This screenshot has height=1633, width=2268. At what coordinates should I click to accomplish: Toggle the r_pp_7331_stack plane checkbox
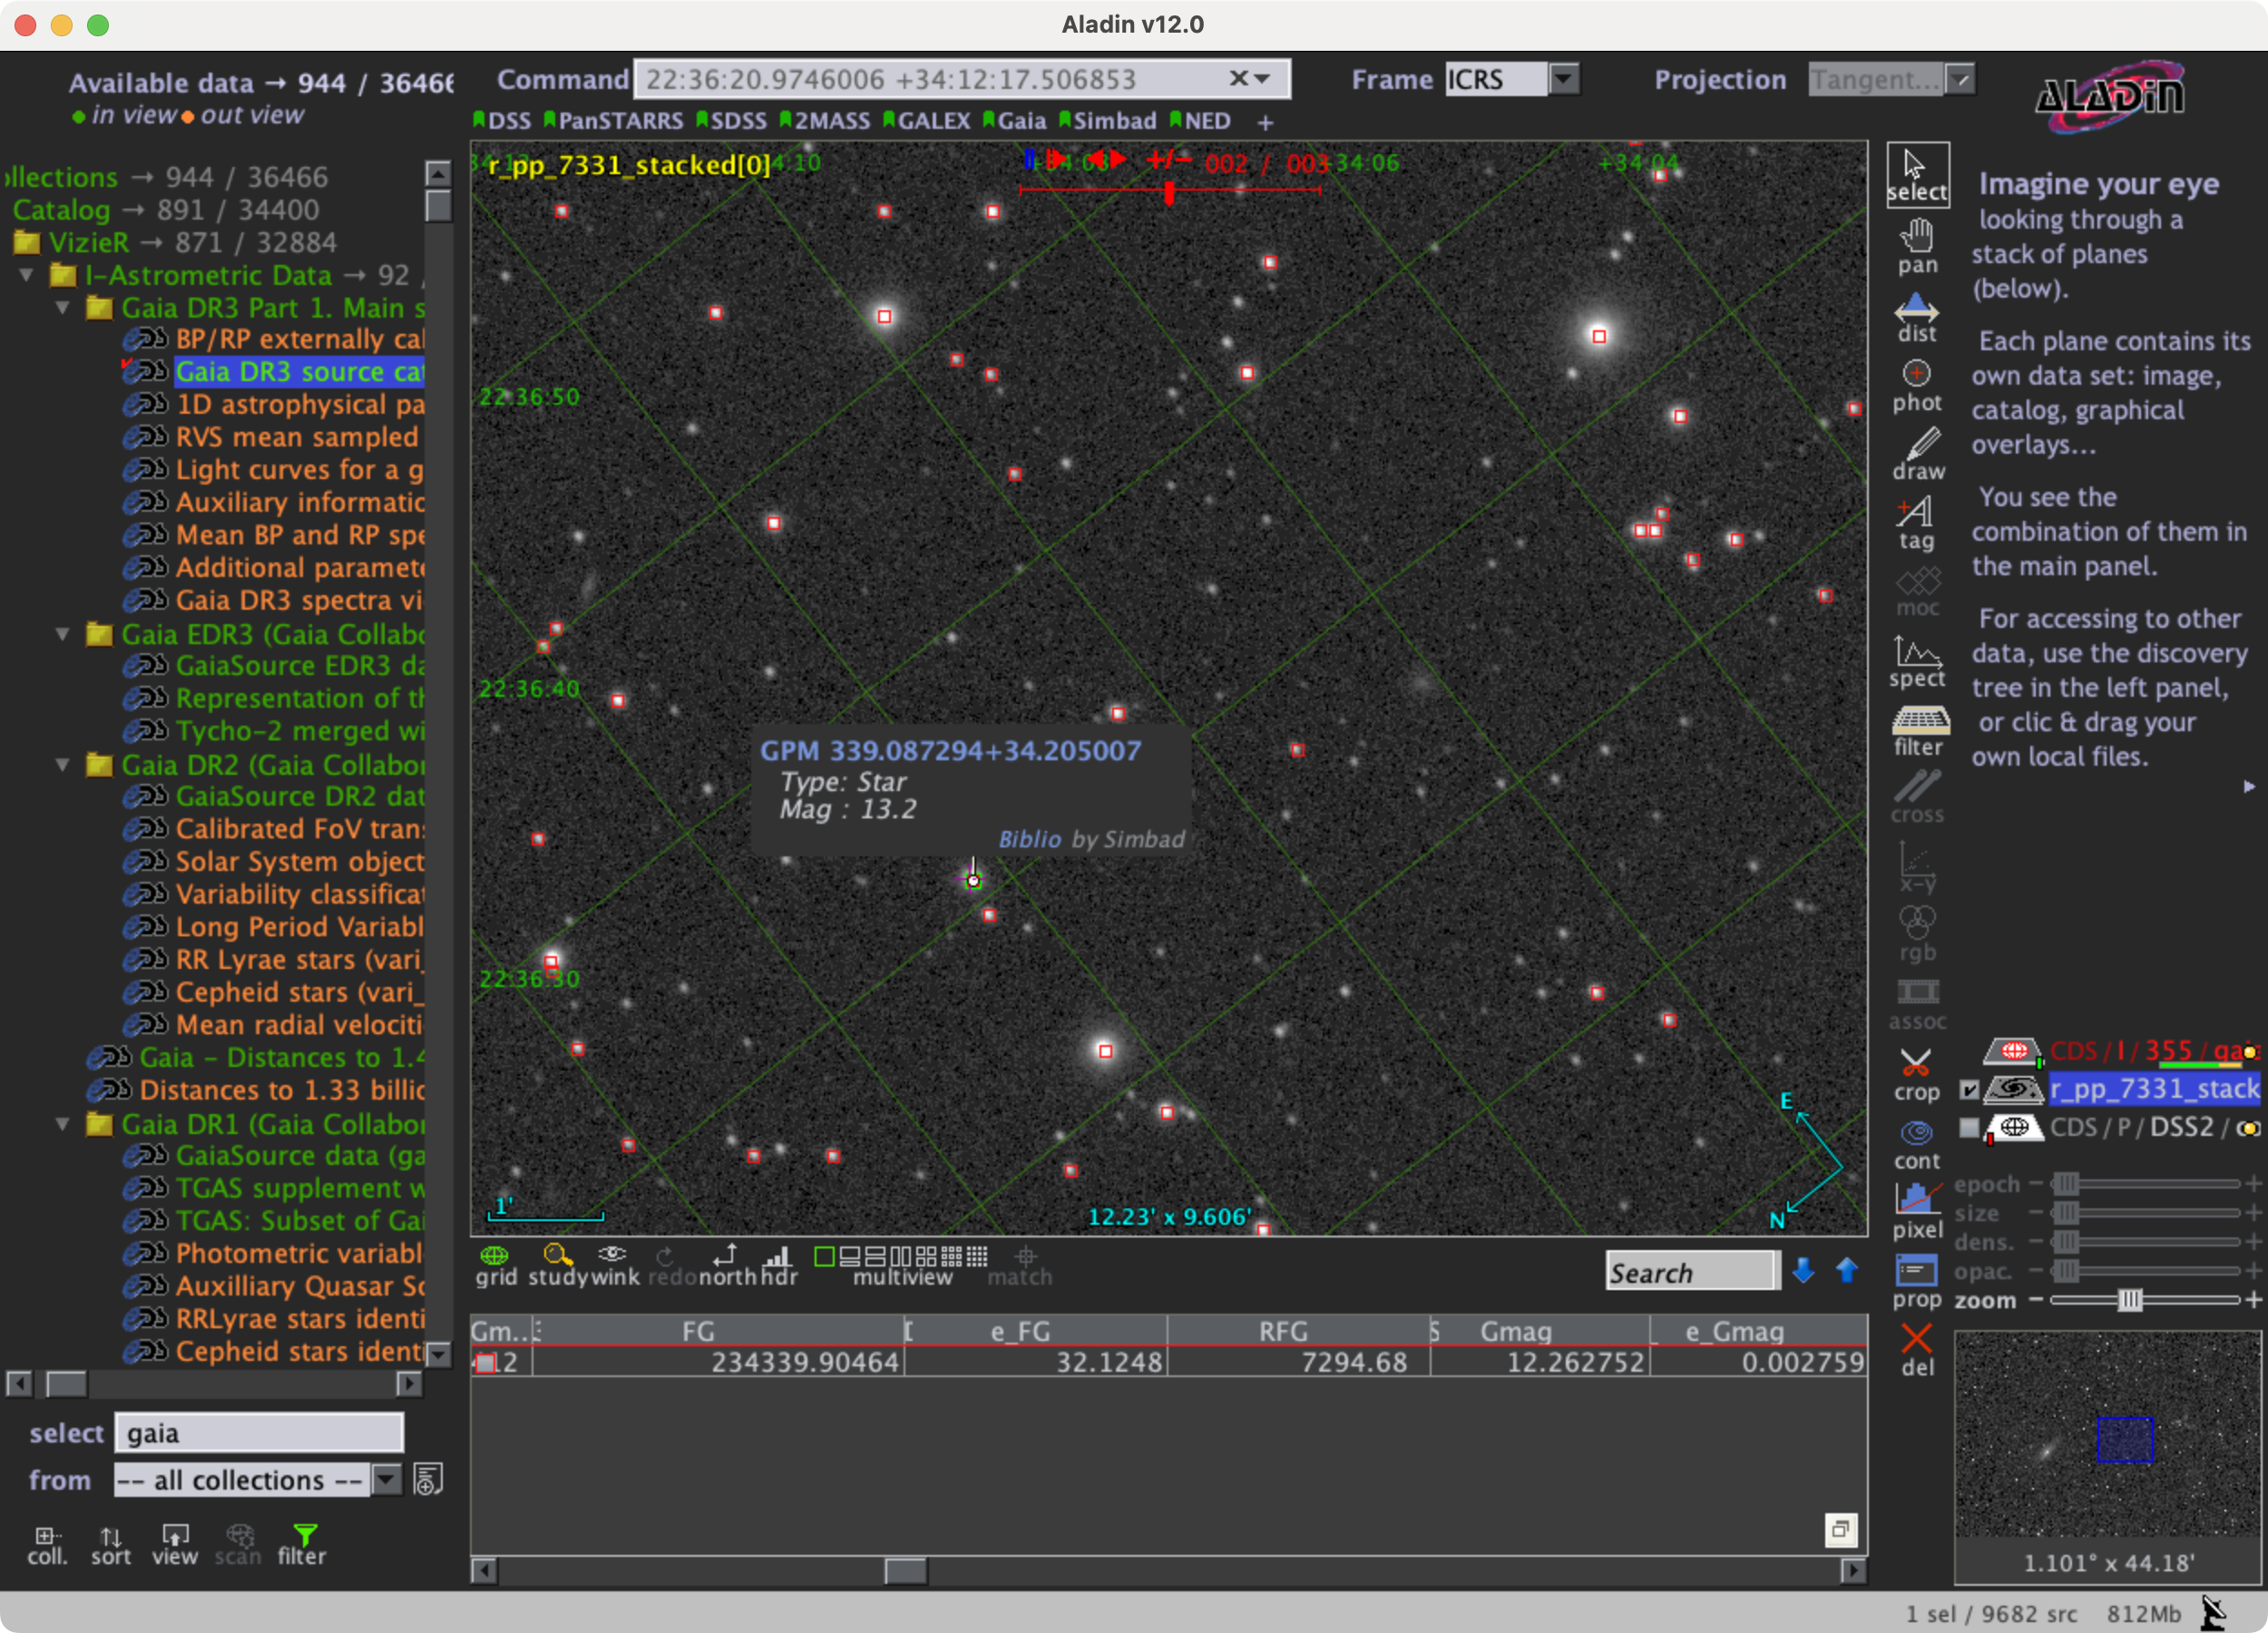pyautogui.click(x=1969, y=1089)
